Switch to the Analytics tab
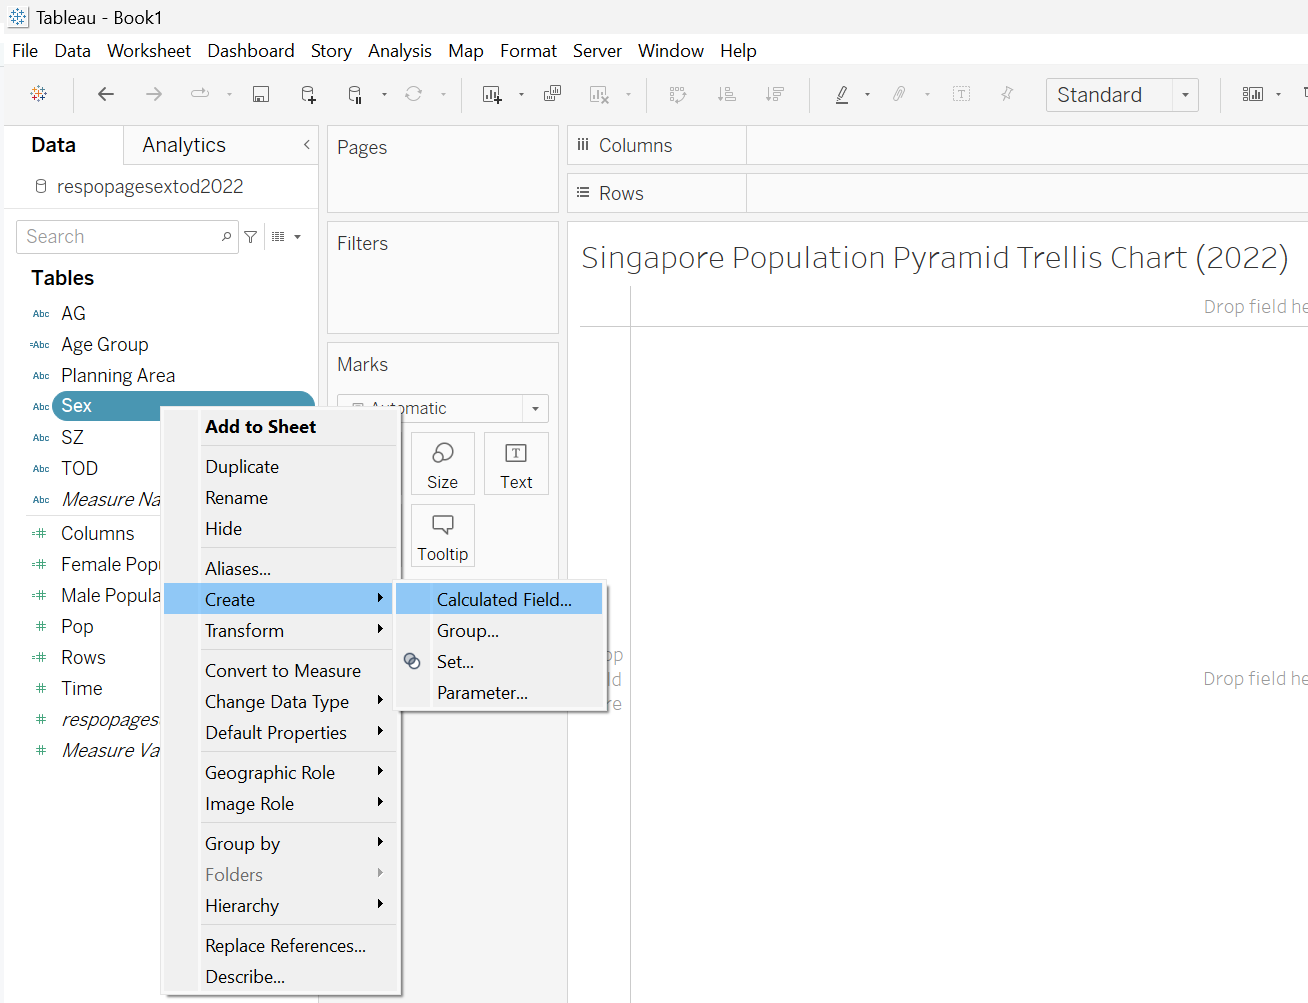 (x=184, y=145)
